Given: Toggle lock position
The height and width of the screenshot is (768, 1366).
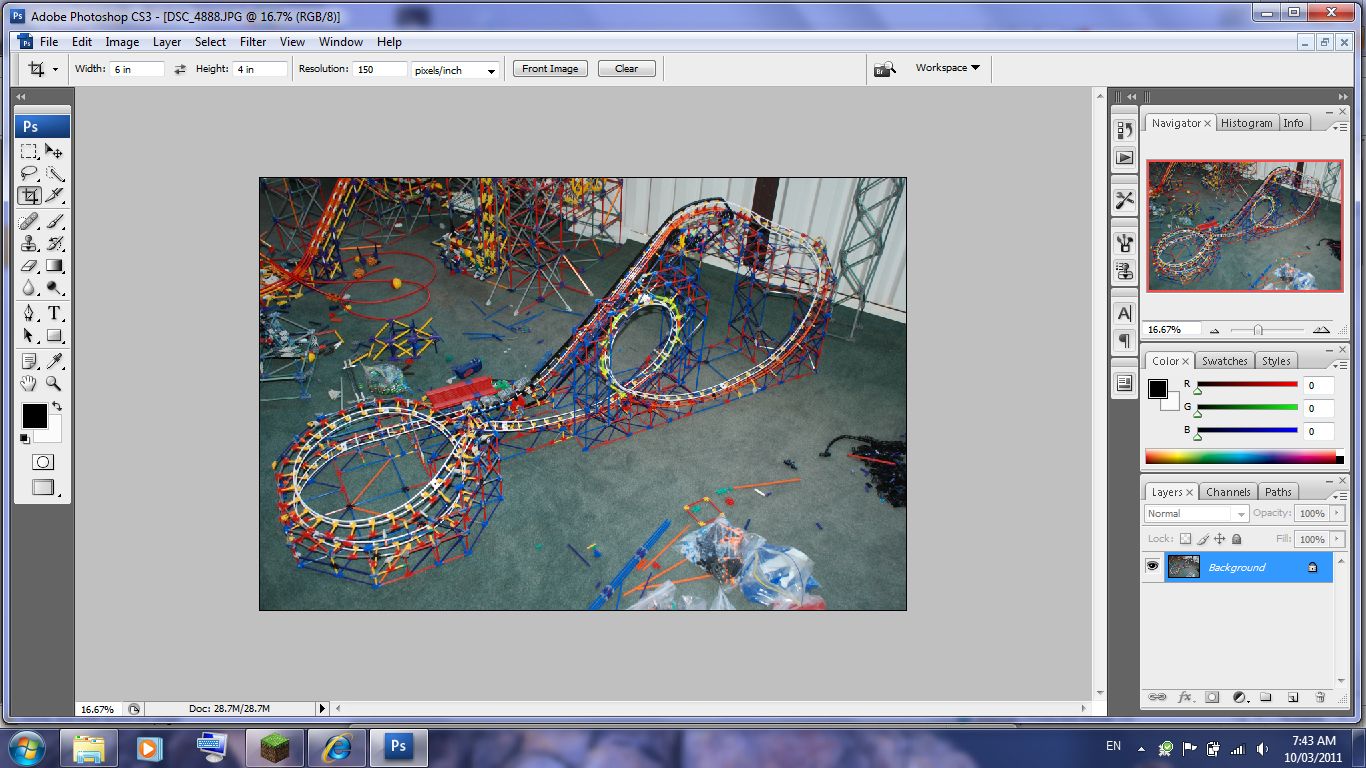Looking at the screenshot, I should [x=1219, y=539].
